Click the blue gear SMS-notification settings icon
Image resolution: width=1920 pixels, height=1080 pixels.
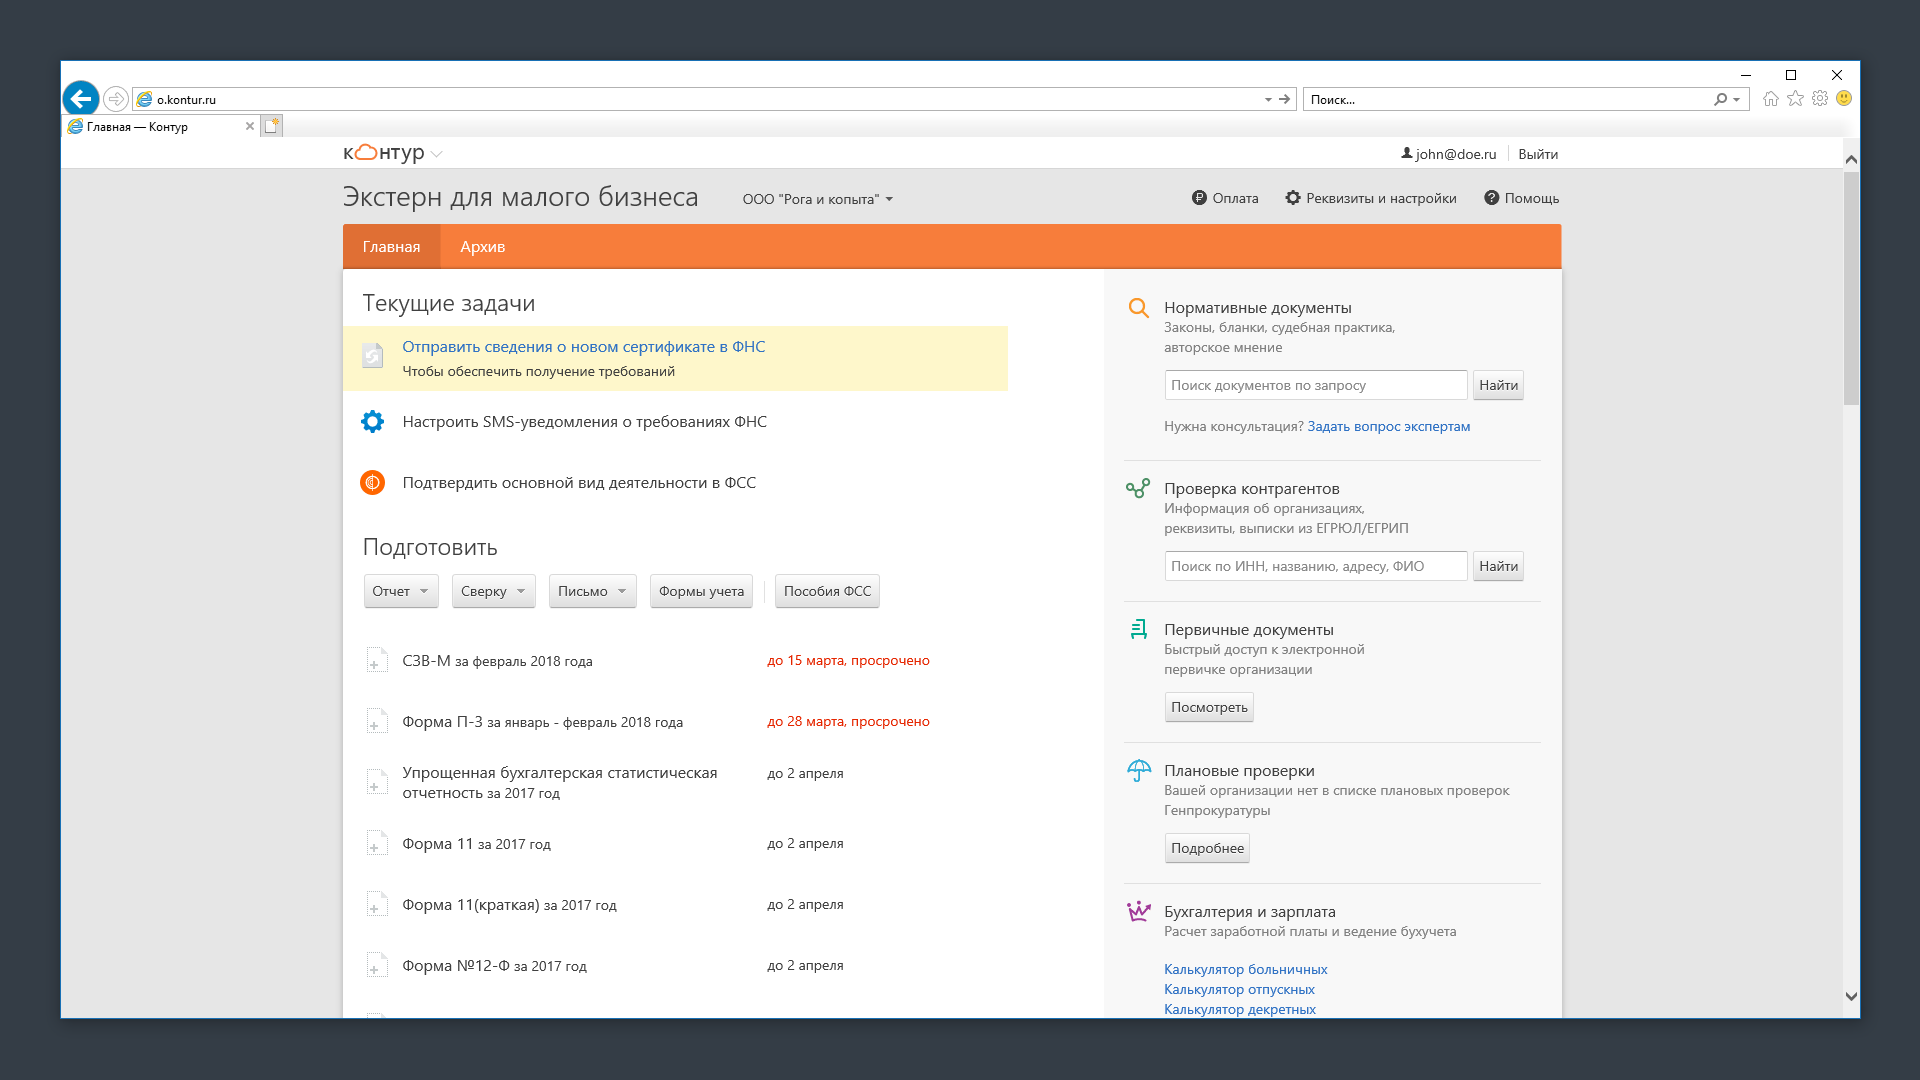pyautogui.click(x=372, y=422)
